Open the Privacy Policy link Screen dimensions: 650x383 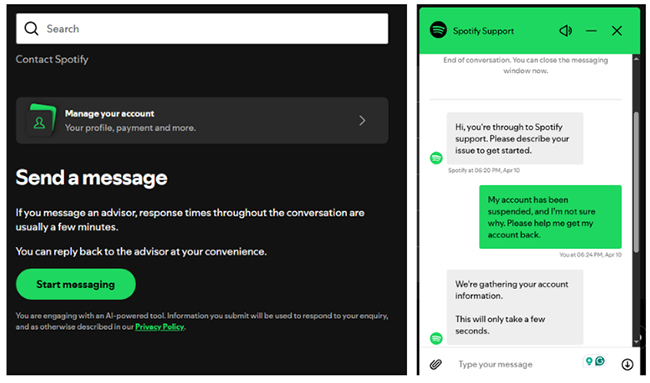coord(160,327)
